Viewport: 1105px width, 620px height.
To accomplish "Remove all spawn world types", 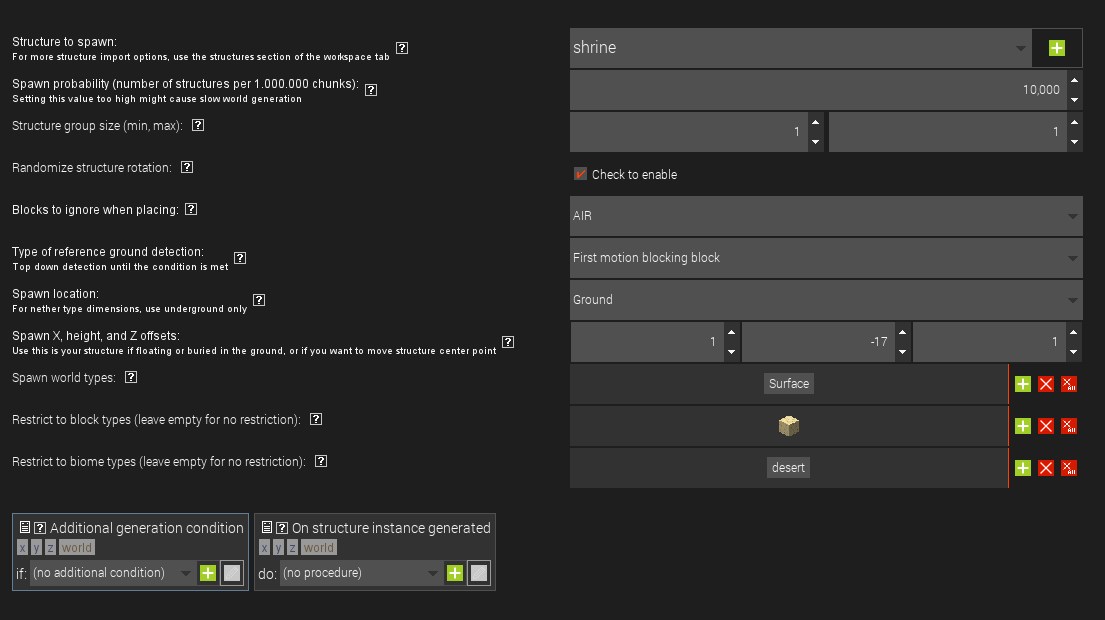I will 1069,384.
